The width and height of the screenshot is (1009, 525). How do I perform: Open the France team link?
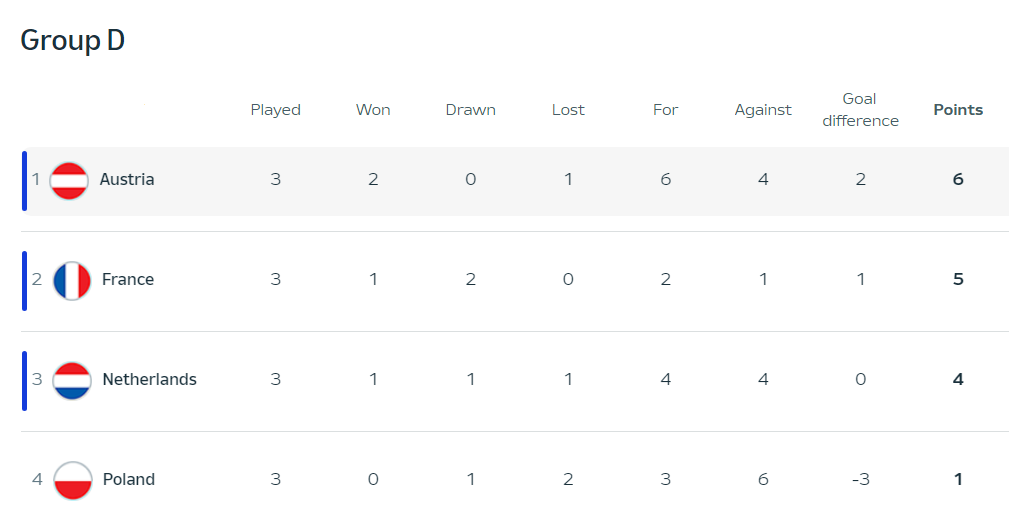coord(128,279)
